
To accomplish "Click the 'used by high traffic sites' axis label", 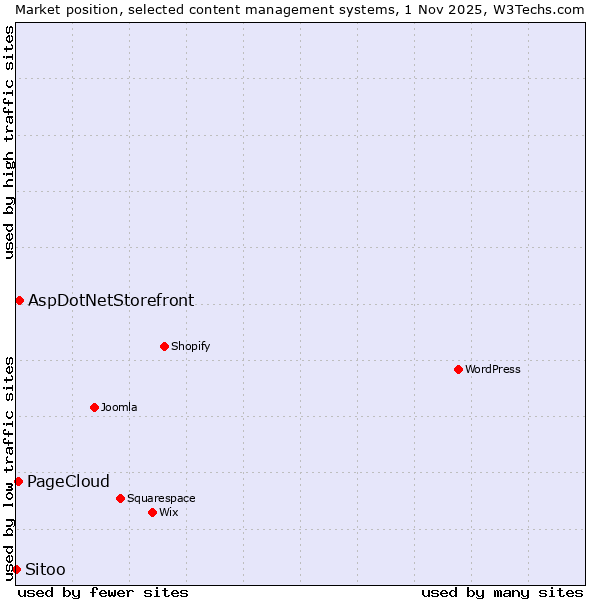I will pos(9,142).
